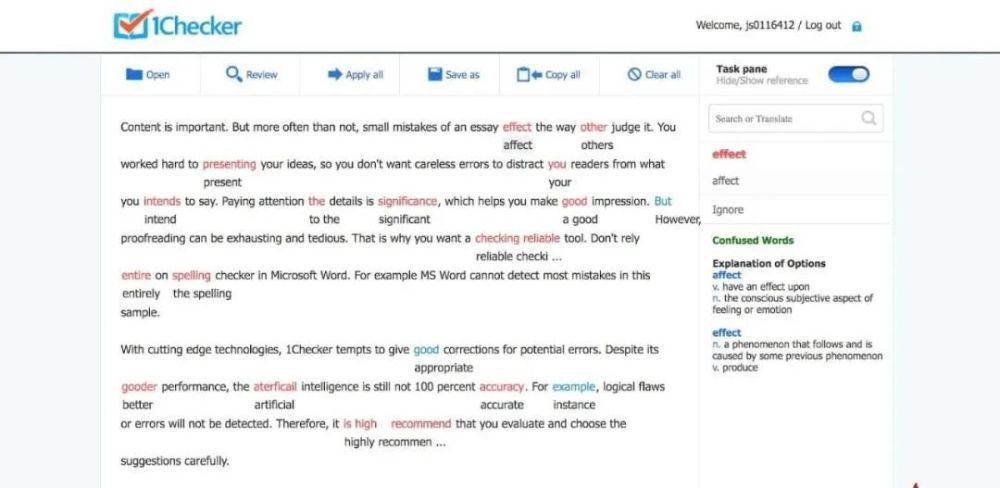Click the red 'effect' heading in the task pane
Screen dimensions: 1000x488
coord(729,154)
